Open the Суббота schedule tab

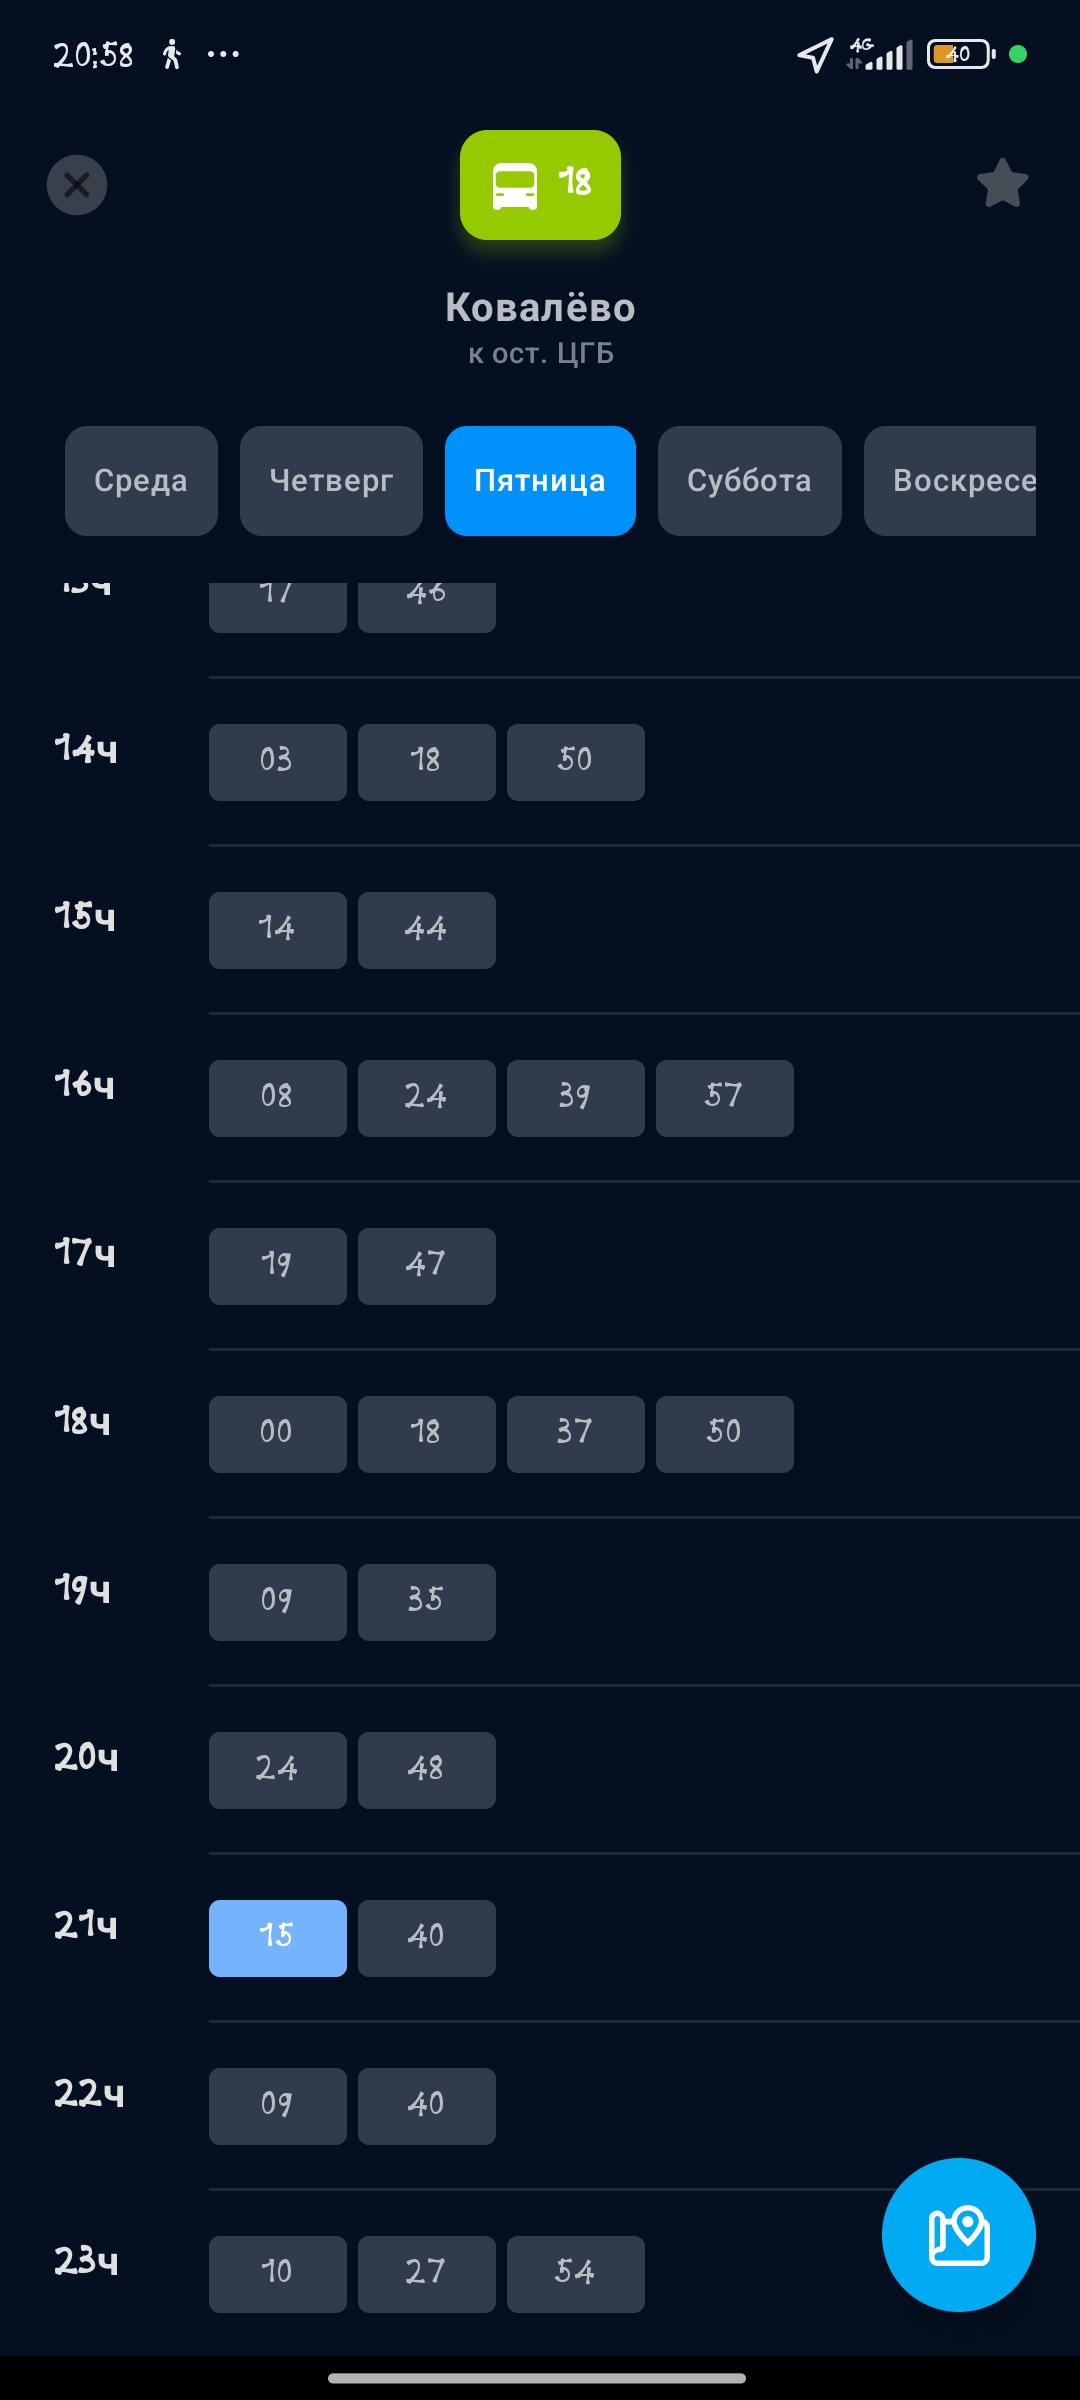pyautogui.click(x=749, y=481)
